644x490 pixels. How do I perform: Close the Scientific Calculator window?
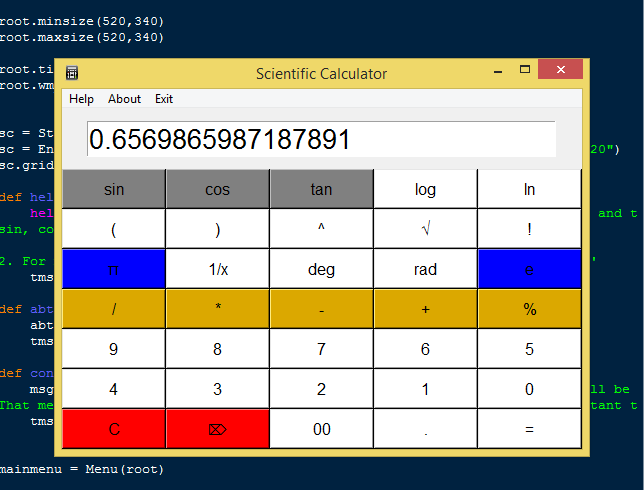560,69
